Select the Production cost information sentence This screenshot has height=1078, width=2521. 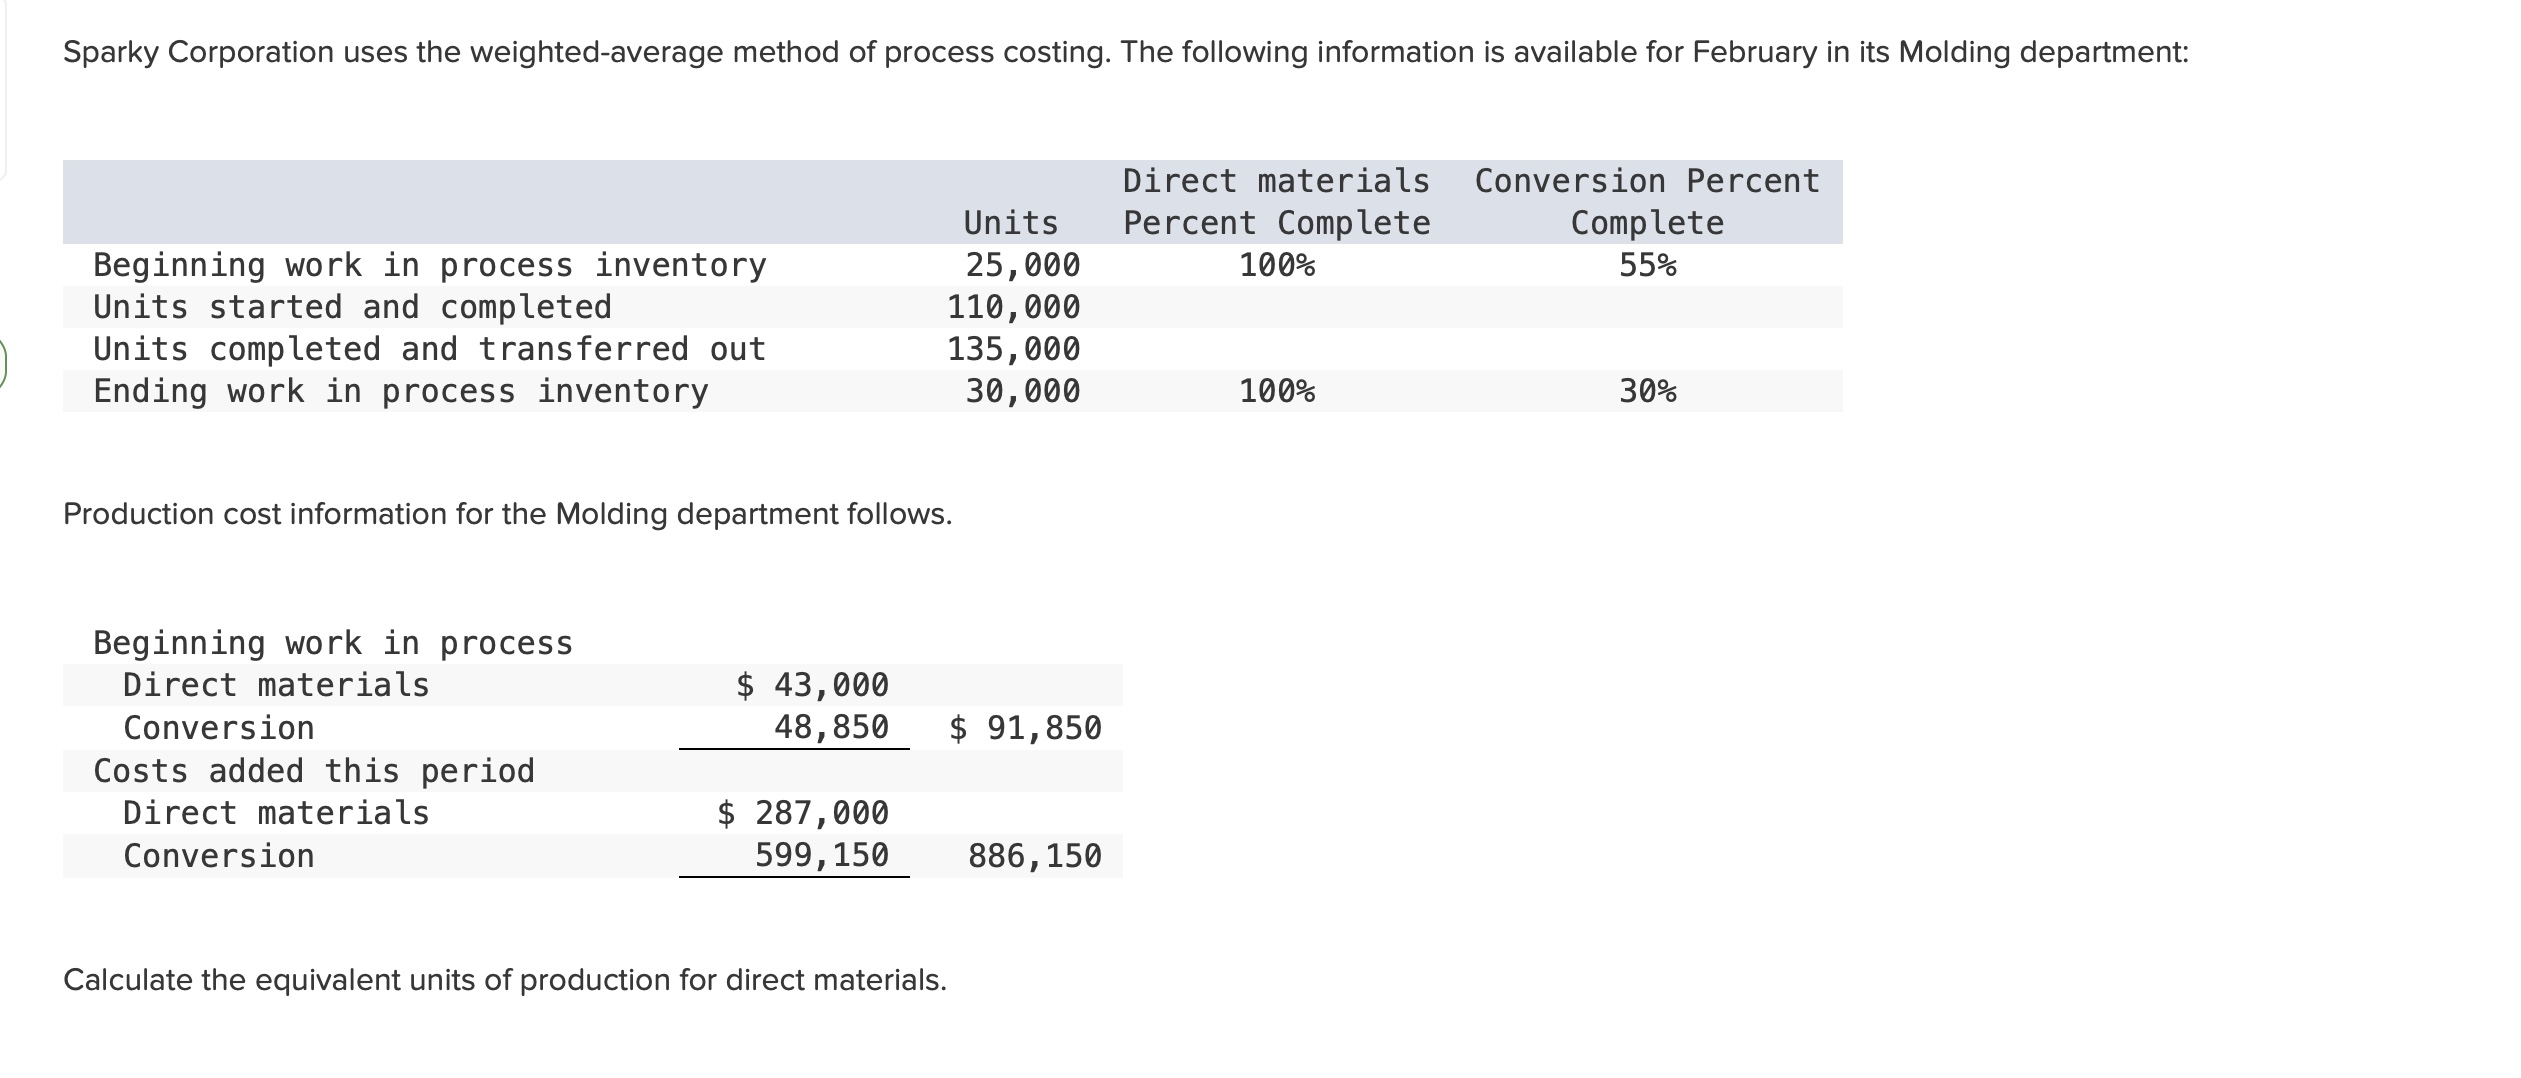(x=507, y=514)
